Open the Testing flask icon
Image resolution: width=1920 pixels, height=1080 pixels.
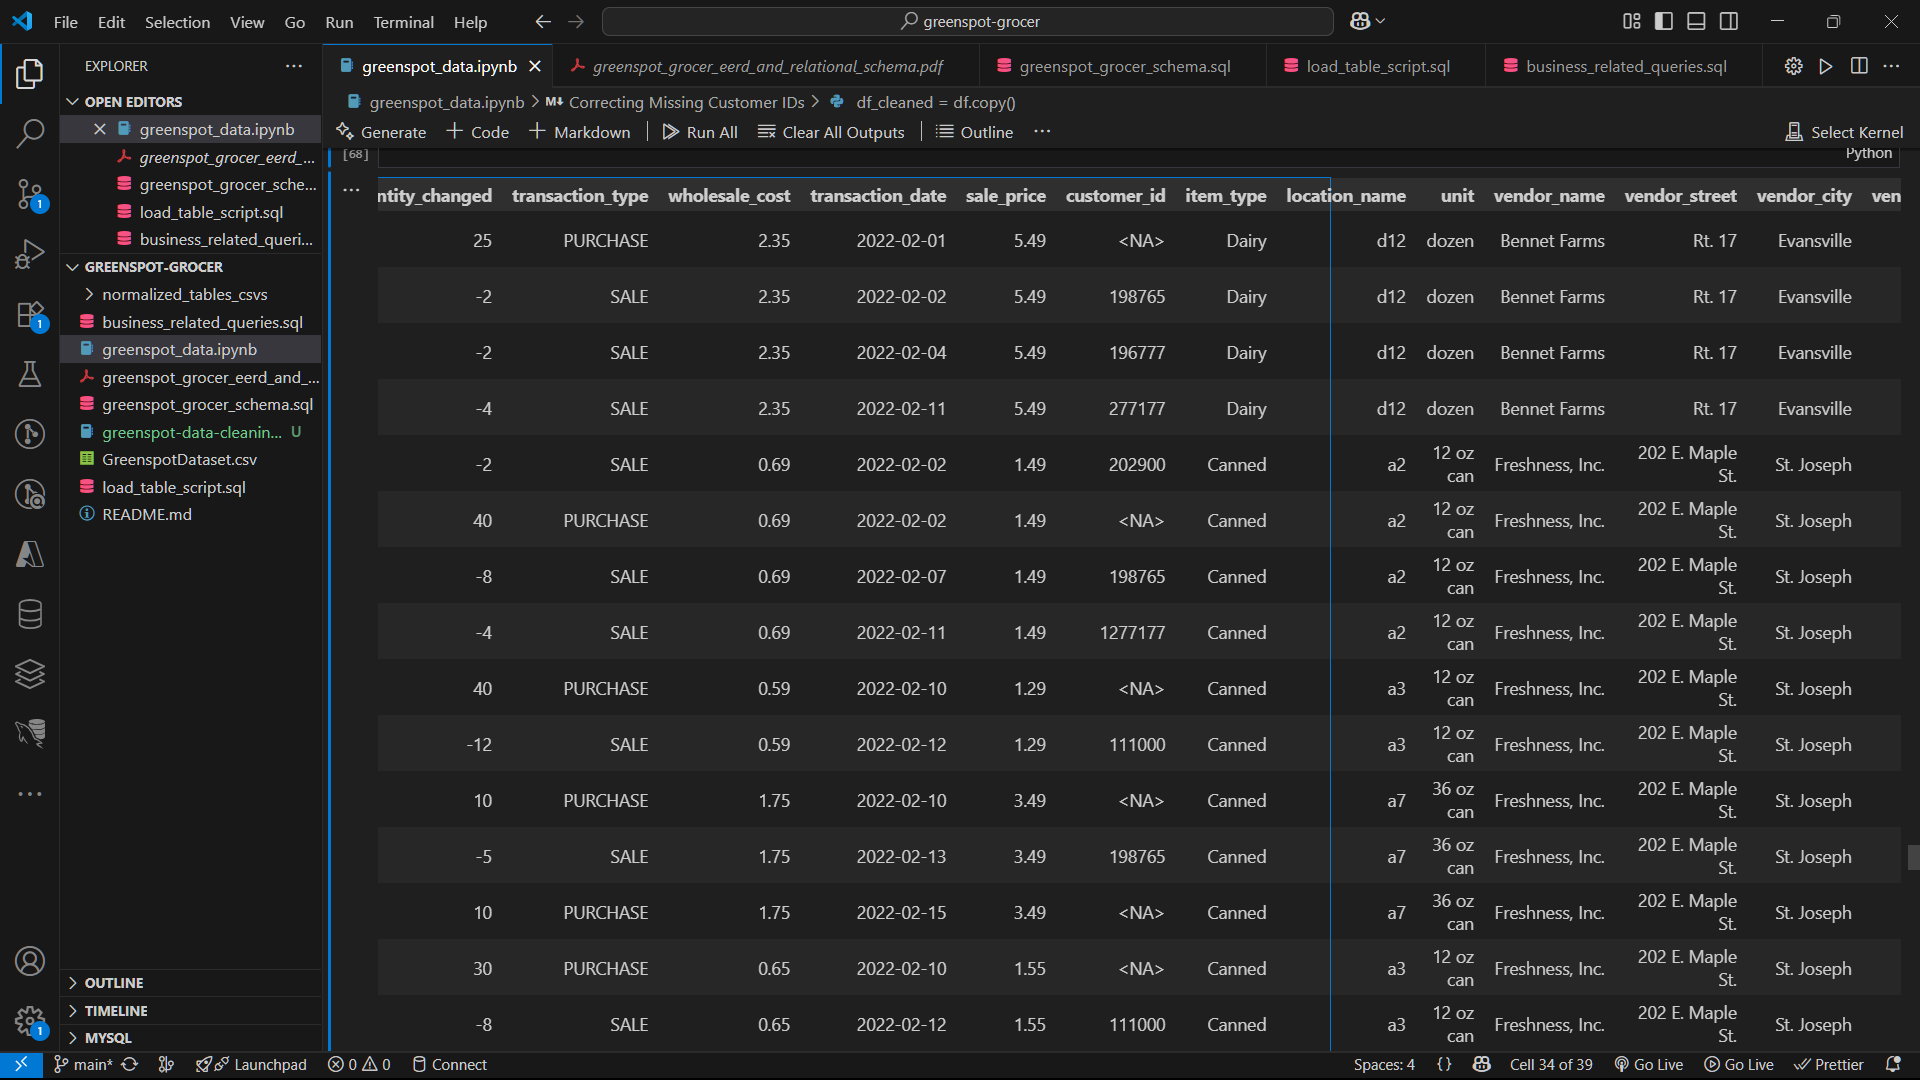30,374
